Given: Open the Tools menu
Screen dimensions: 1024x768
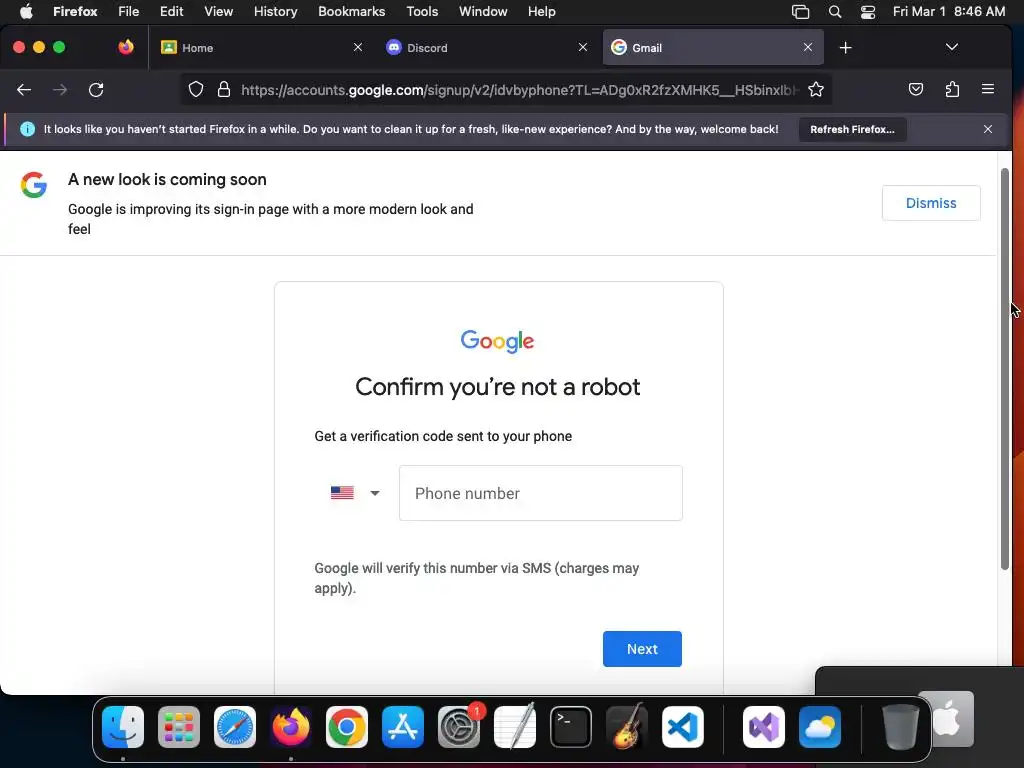Looking at the screenshot, I should pos(422,12).
